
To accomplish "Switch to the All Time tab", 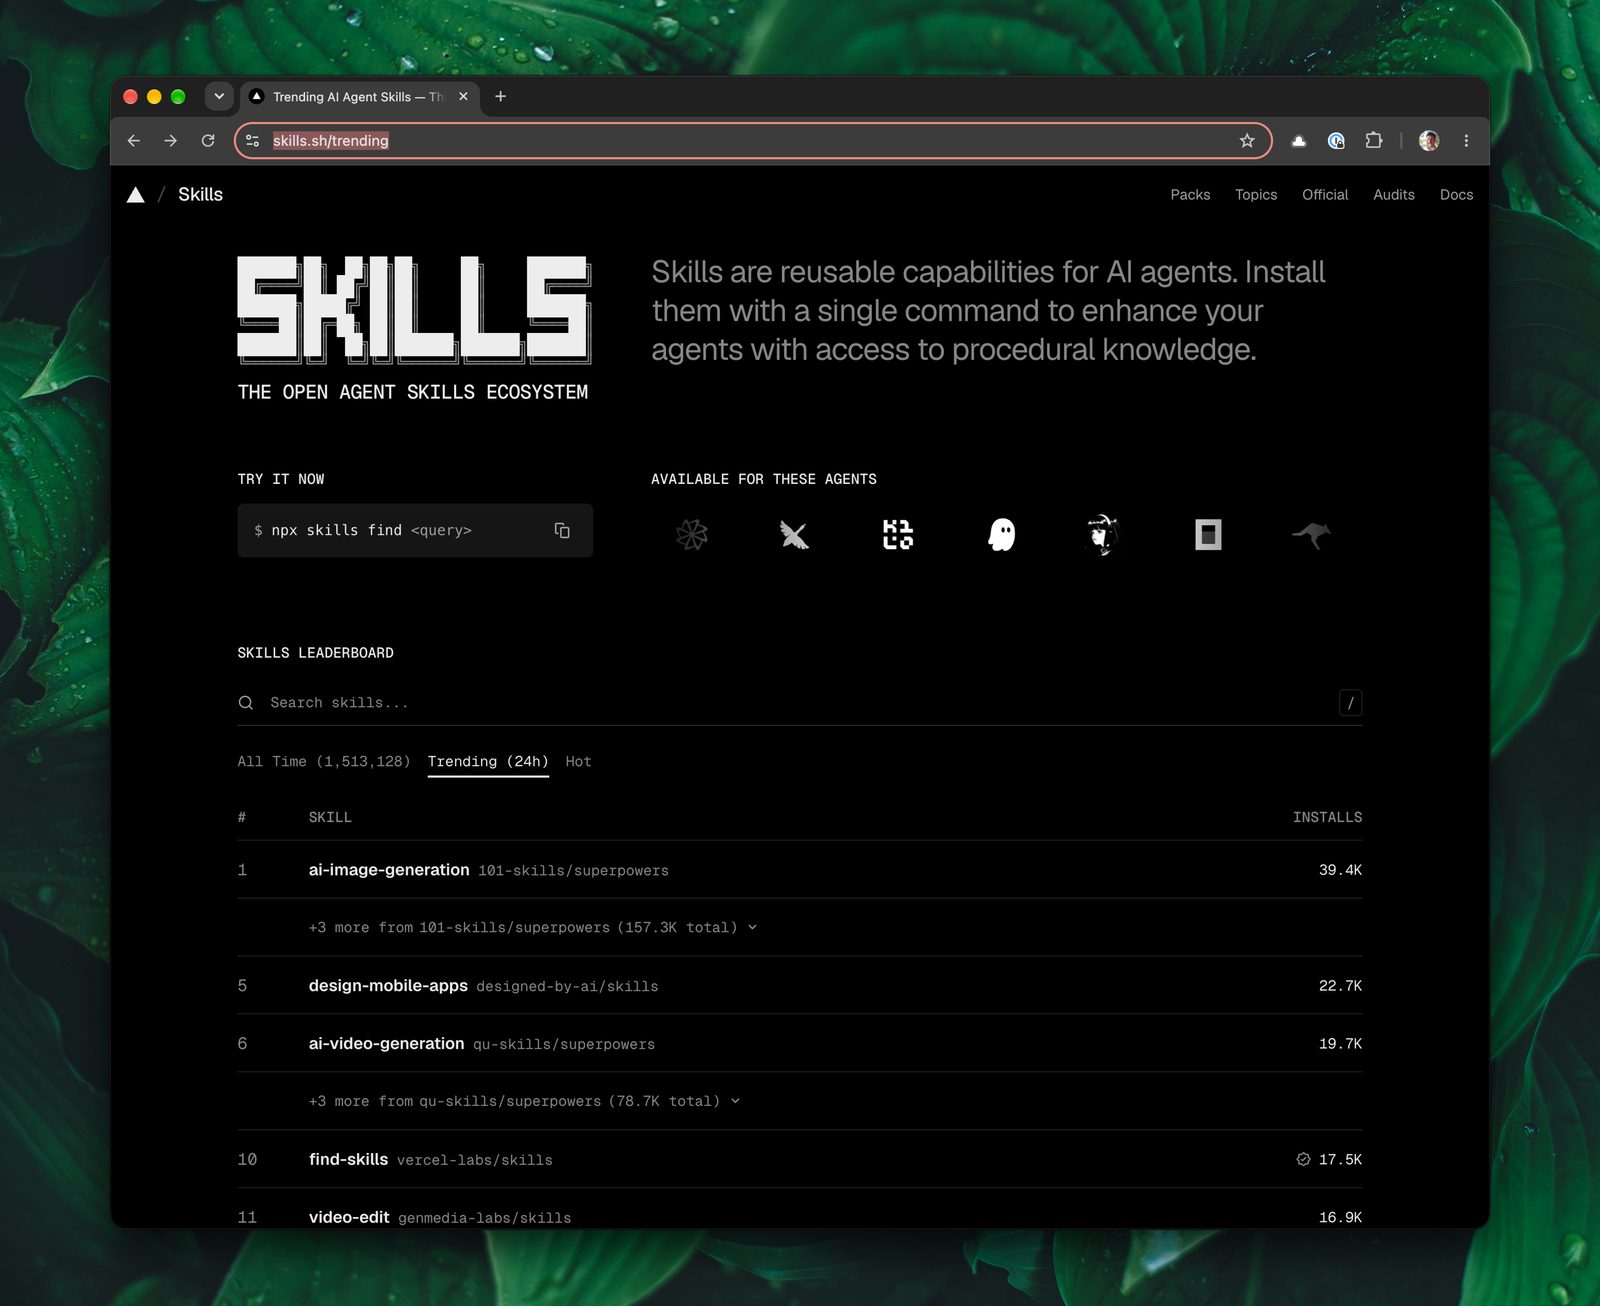I will (x=324, y=761).
